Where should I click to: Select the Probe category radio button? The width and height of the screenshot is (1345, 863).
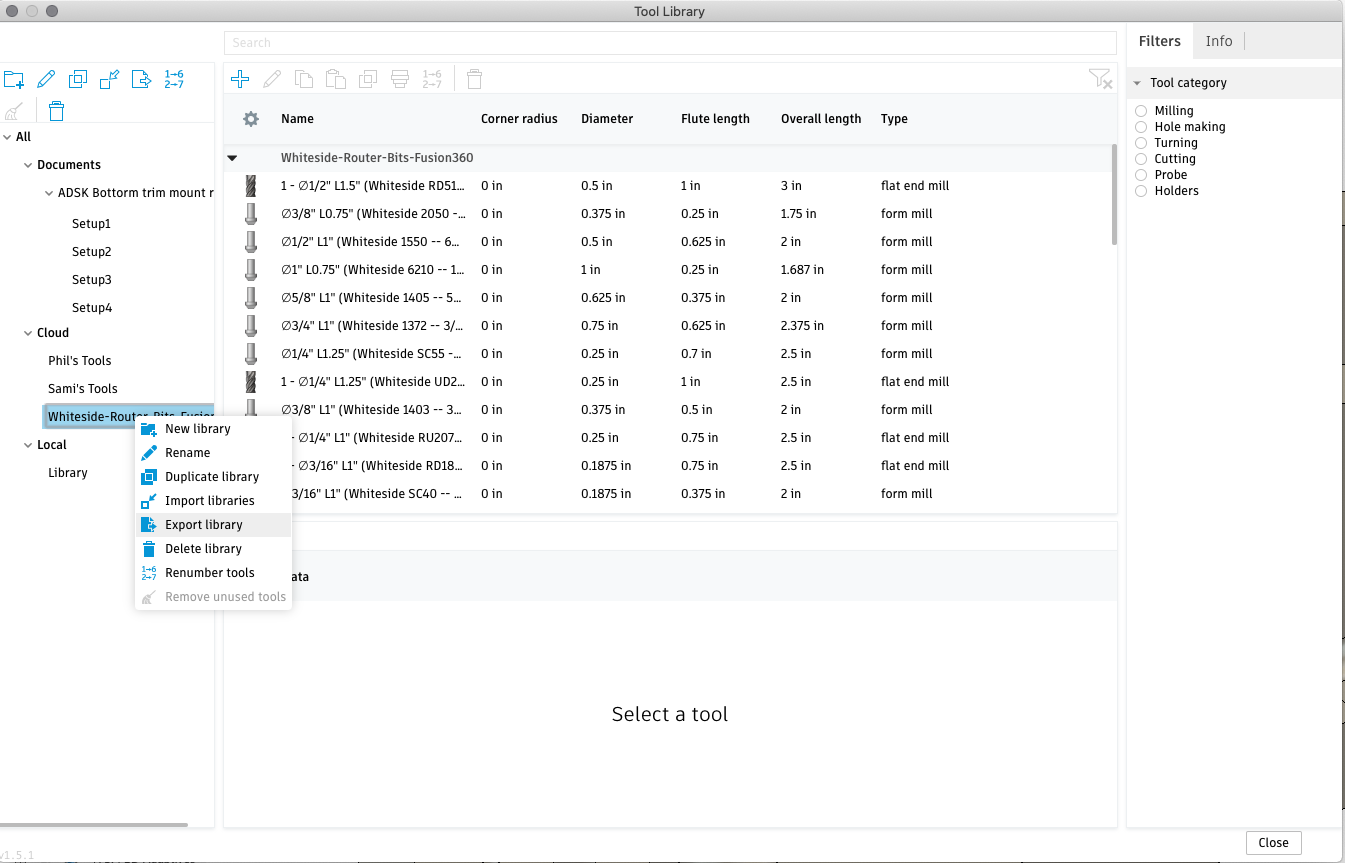[1141, 175]
